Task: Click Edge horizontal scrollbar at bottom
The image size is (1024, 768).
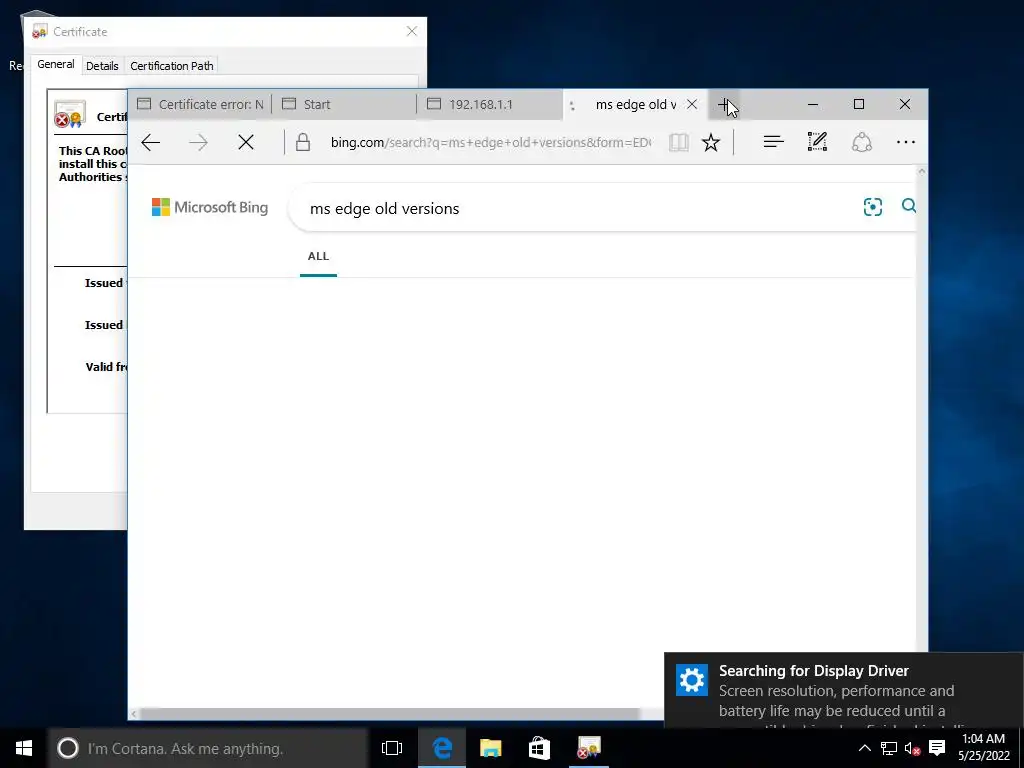Action: click(390, 714)
